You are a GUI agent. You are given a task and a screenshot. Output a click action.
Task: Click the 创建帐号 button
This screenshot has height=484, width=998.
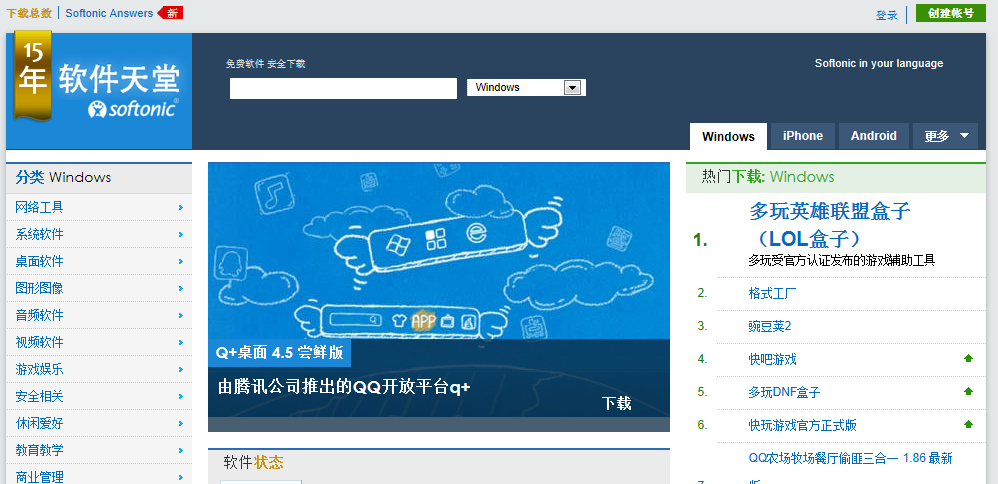click(x=950, y=13)
